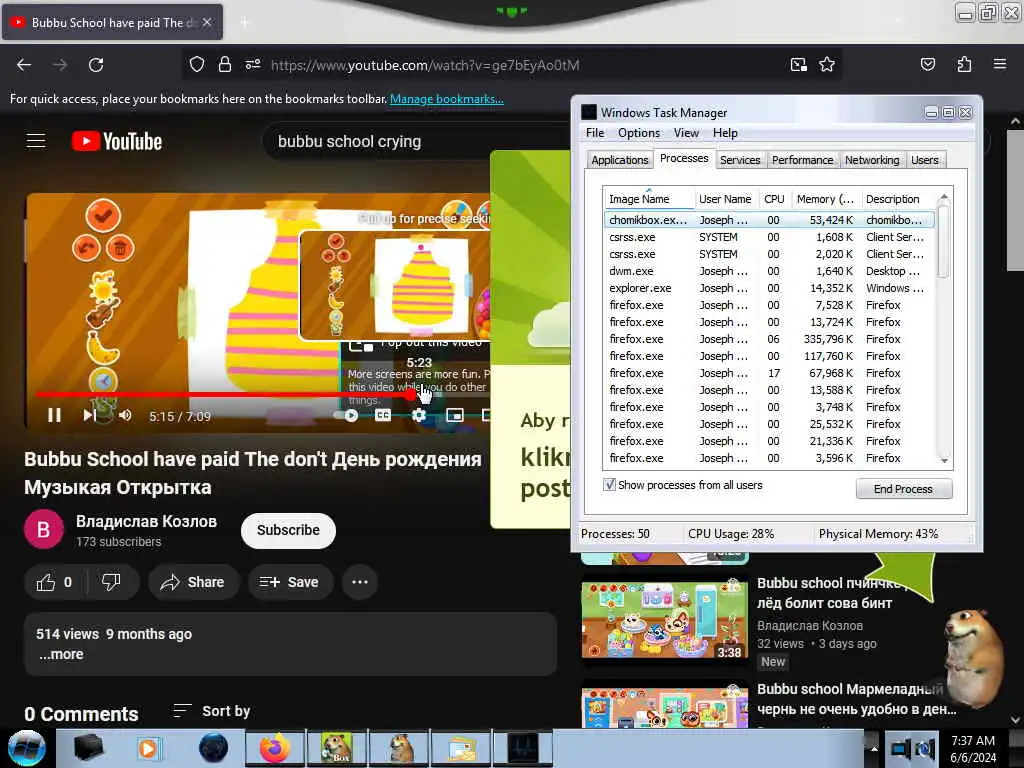The image size is (1024, 768).
Task: Dislike the video with thumbs down
Action: [x=112, y=582]
